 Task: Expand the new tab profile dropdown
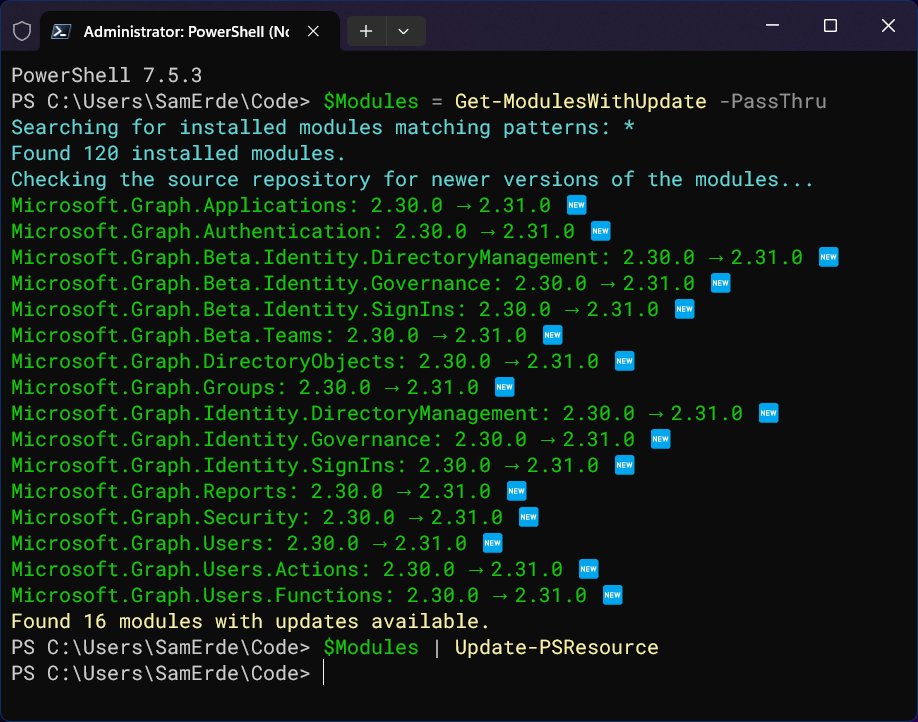pos(403,31)
